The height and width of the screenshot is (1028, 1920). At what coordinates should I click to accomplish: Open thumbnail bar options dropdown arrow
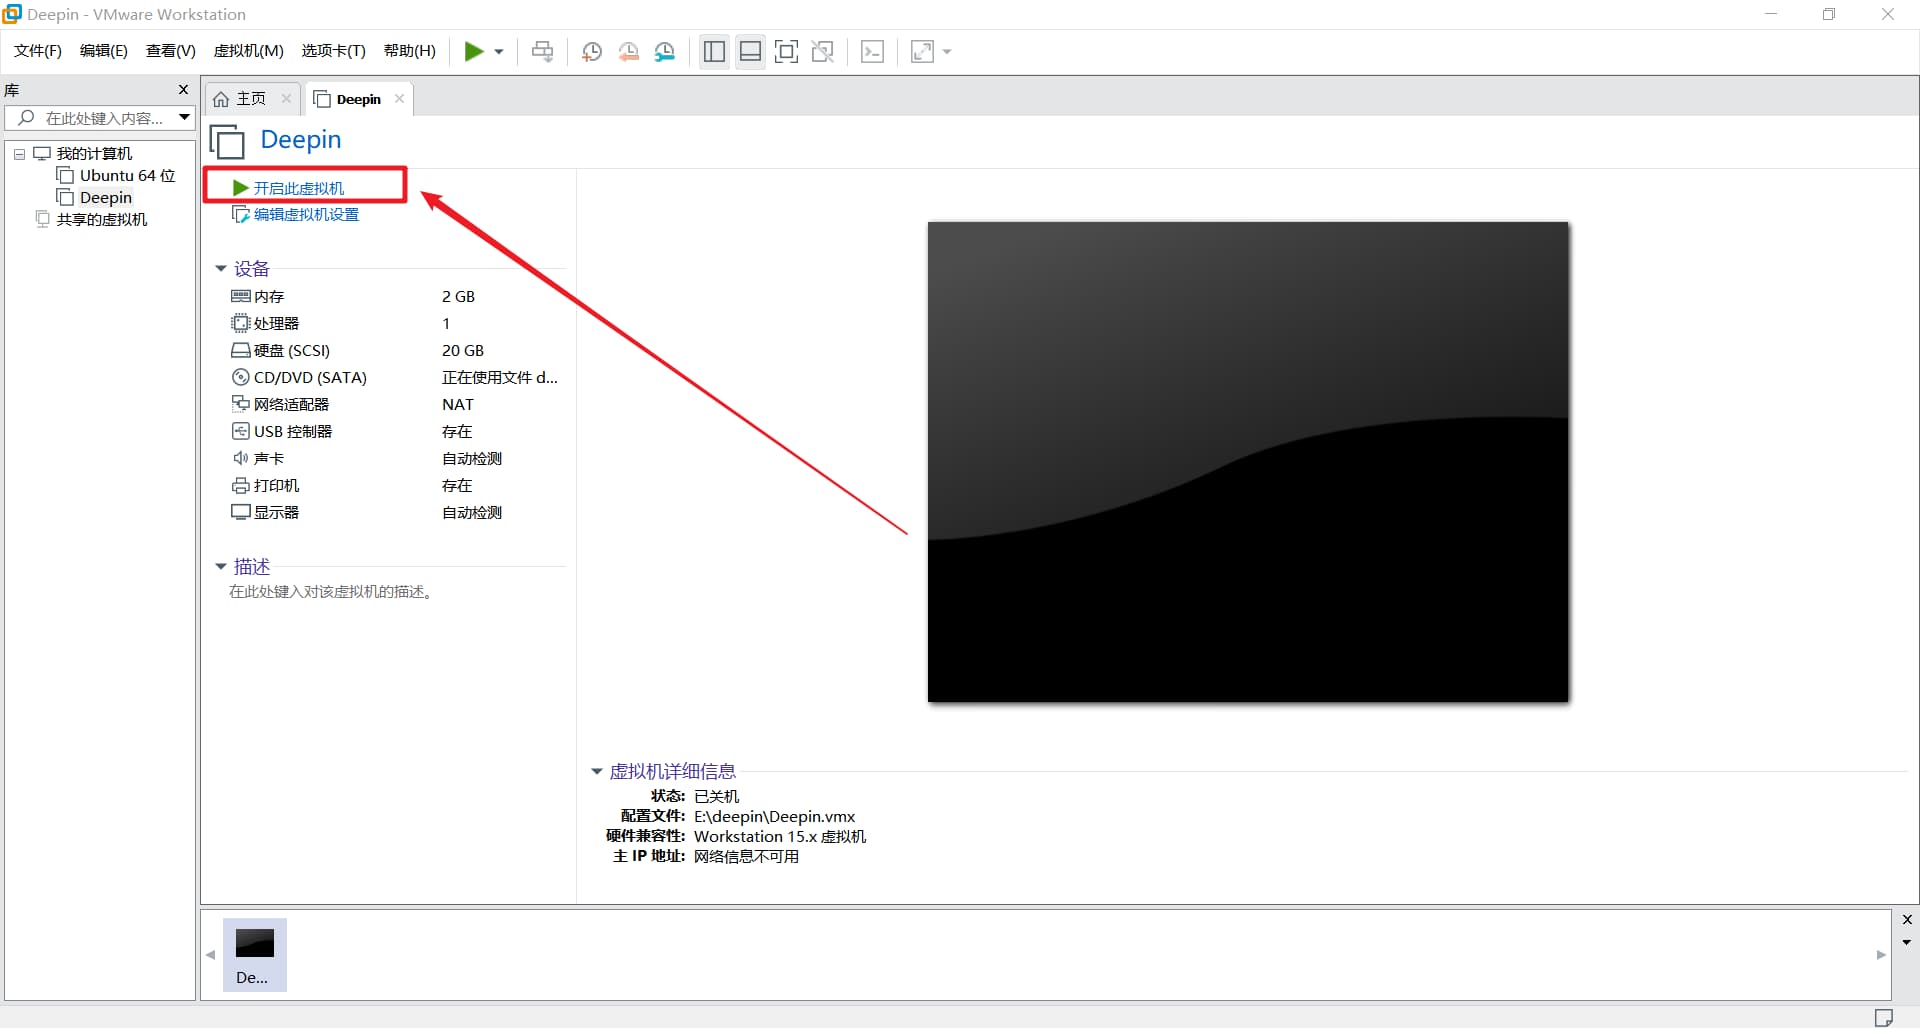tap(1907, 943)
